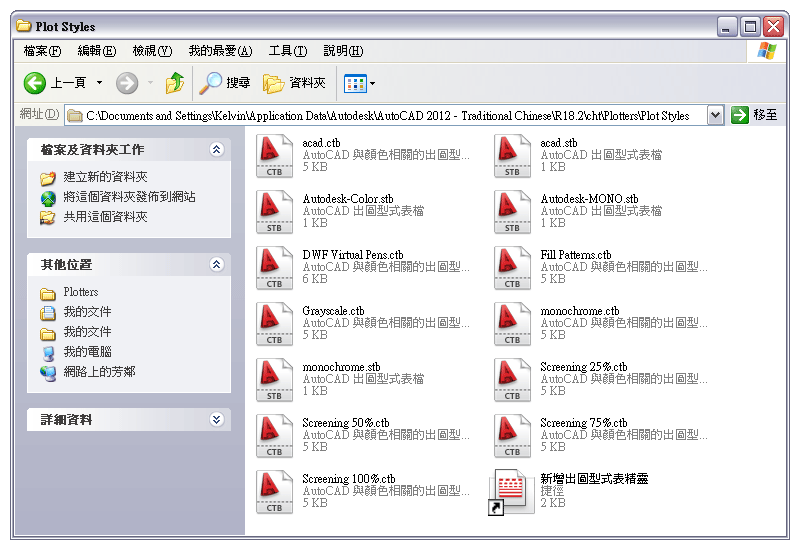
Task: Click the Views icon button
Action: pyautogui.click(x=355, y=83)
